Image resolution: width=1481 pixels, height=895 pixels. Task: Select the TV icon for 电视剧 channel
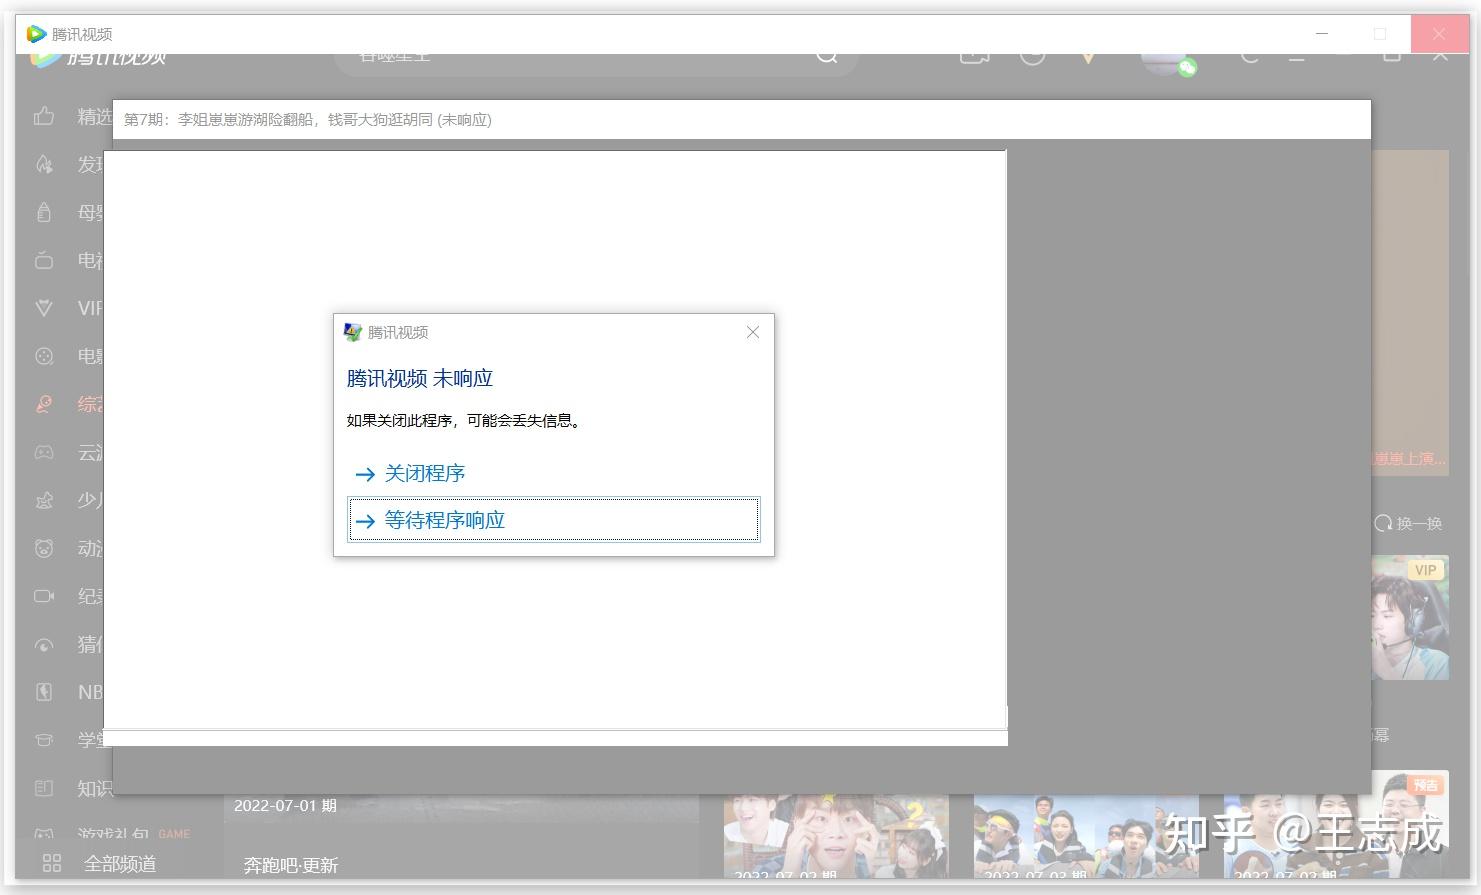(44, 260)
